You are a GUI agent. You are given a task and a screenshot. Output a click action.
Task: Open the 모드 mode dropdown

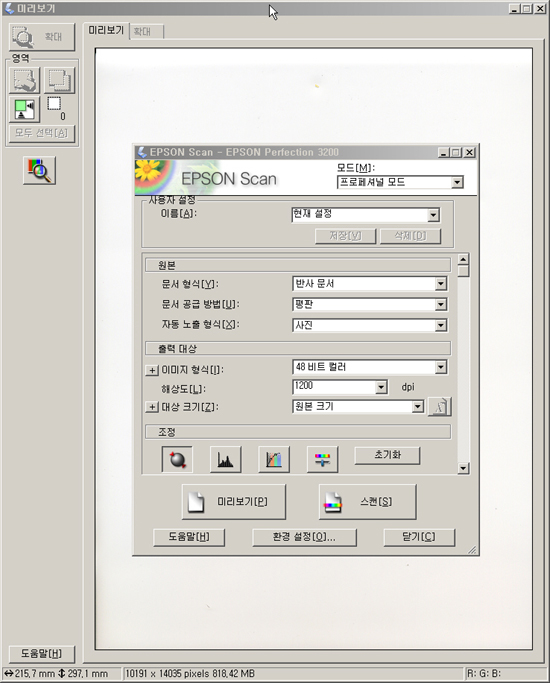click(x=400, y=182)
